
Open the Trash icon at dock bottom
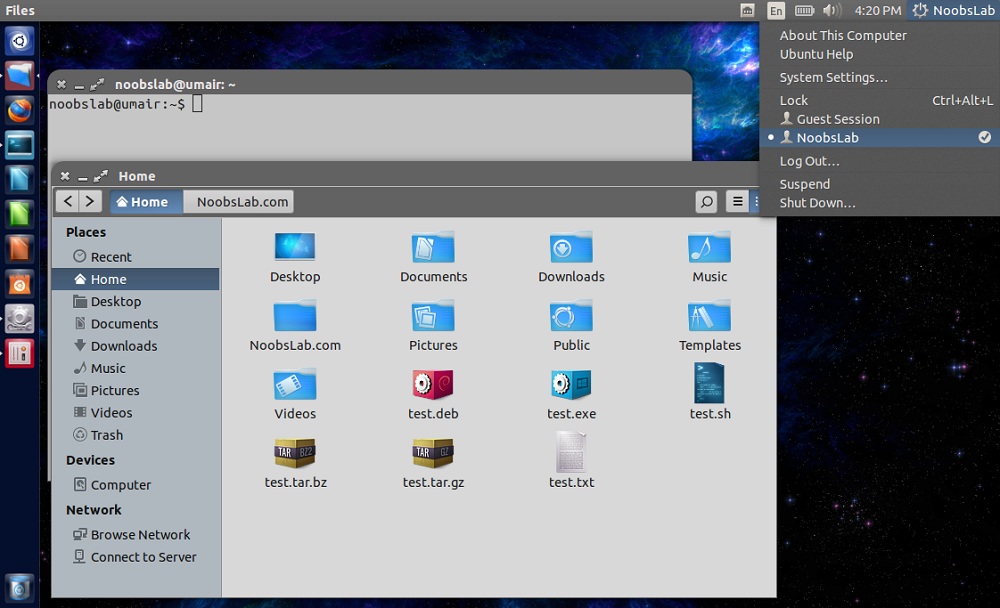point(20,587)
